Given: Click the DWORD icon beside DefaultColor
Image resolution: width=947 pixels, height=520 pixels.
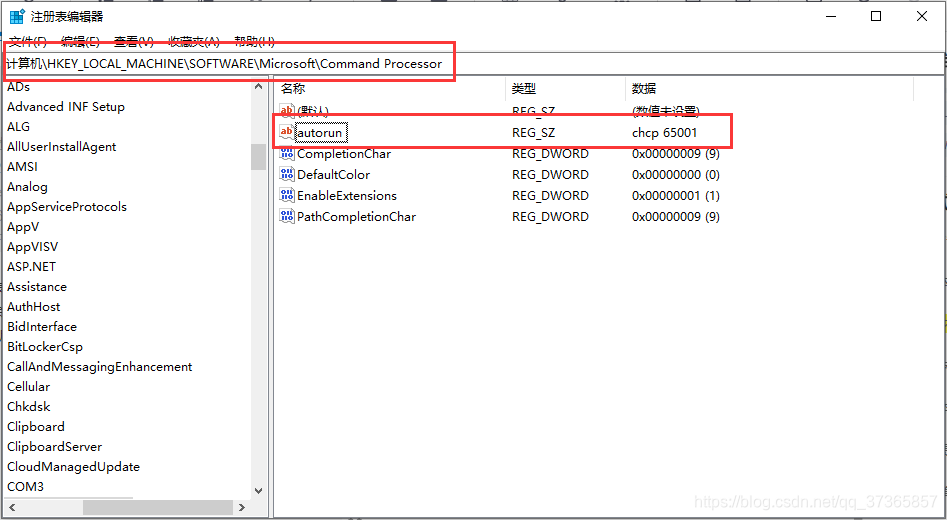Looking at the screenshot, I should (x=287, y=175).
